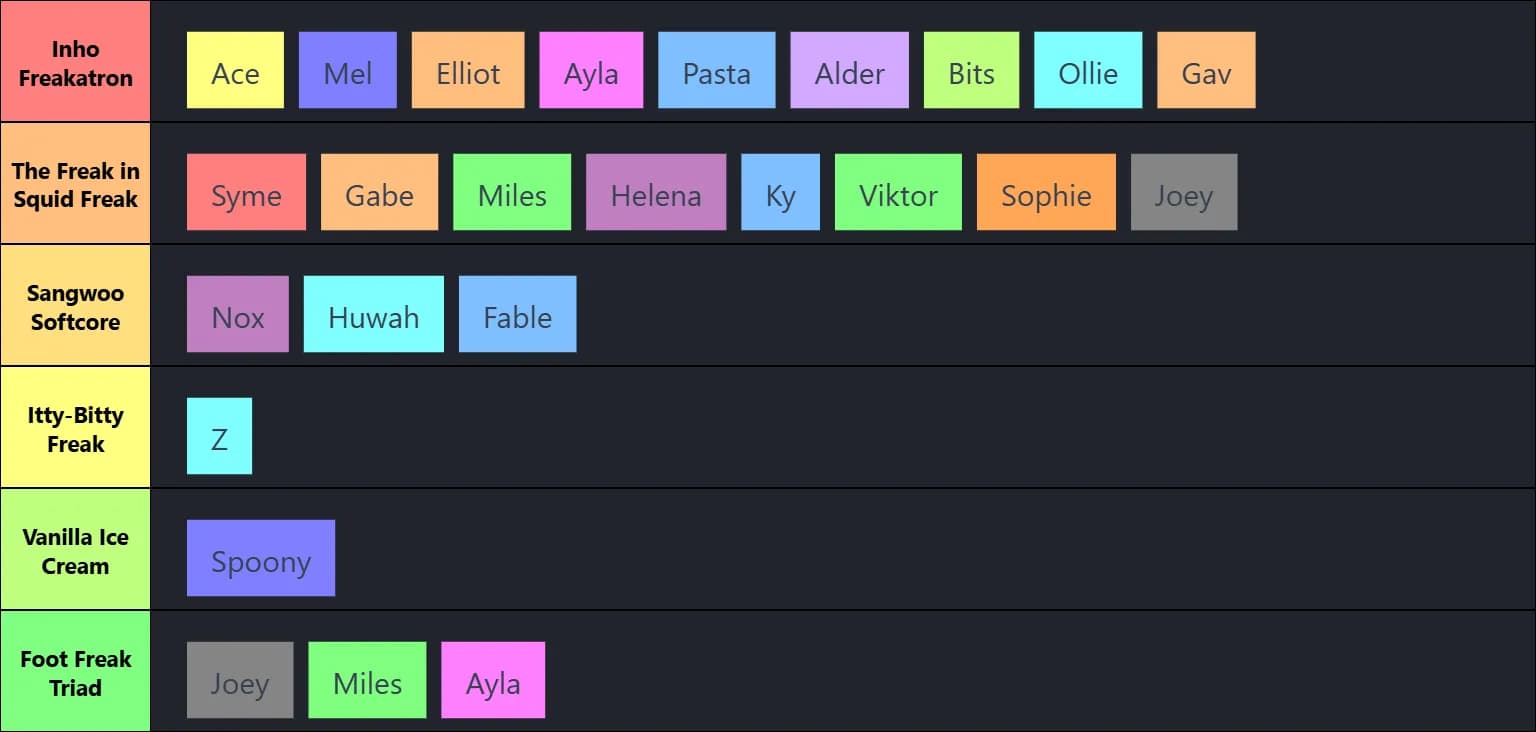
Task: Click the Inho Freakatron tier label
Action: (x=75, y=62)
